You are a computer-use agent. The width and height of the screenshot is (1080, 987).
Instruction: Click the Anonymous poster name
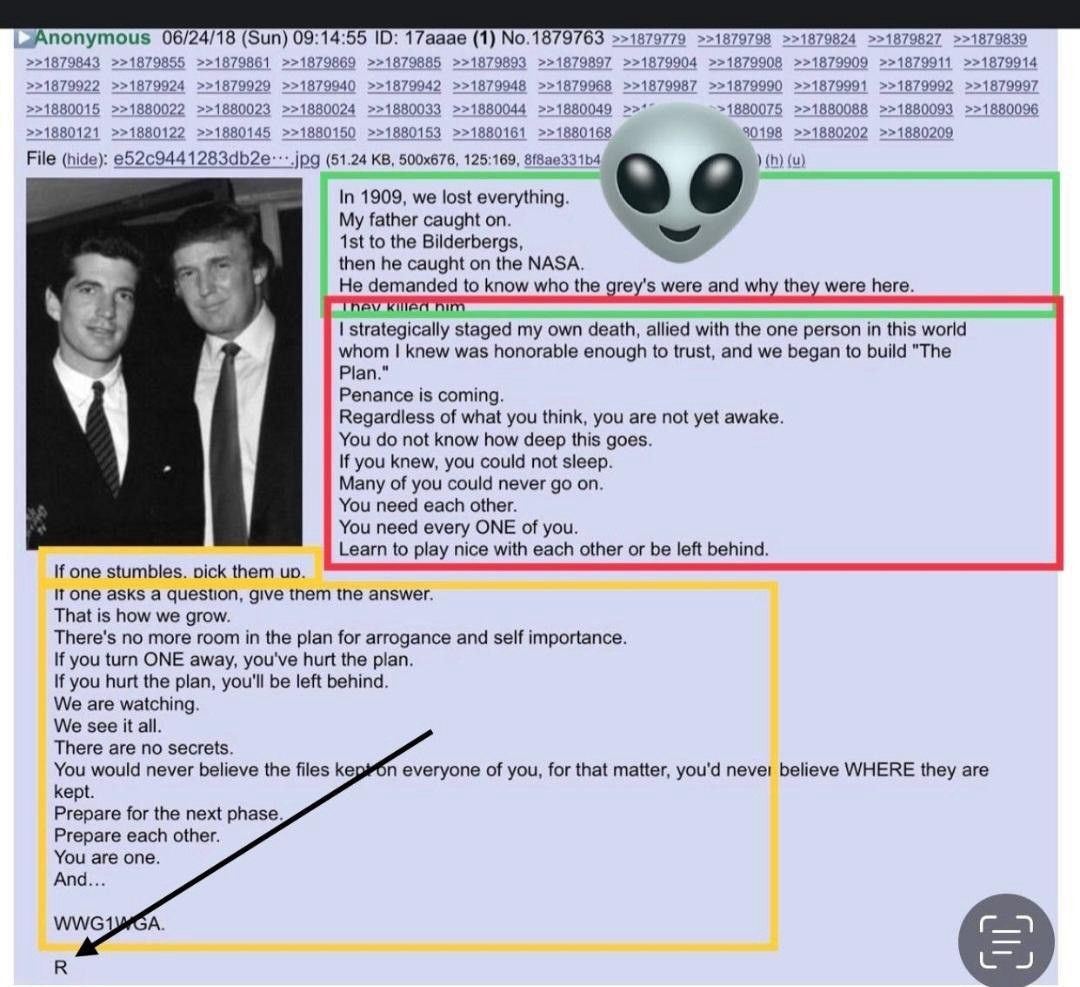click(x=92, y=38)
